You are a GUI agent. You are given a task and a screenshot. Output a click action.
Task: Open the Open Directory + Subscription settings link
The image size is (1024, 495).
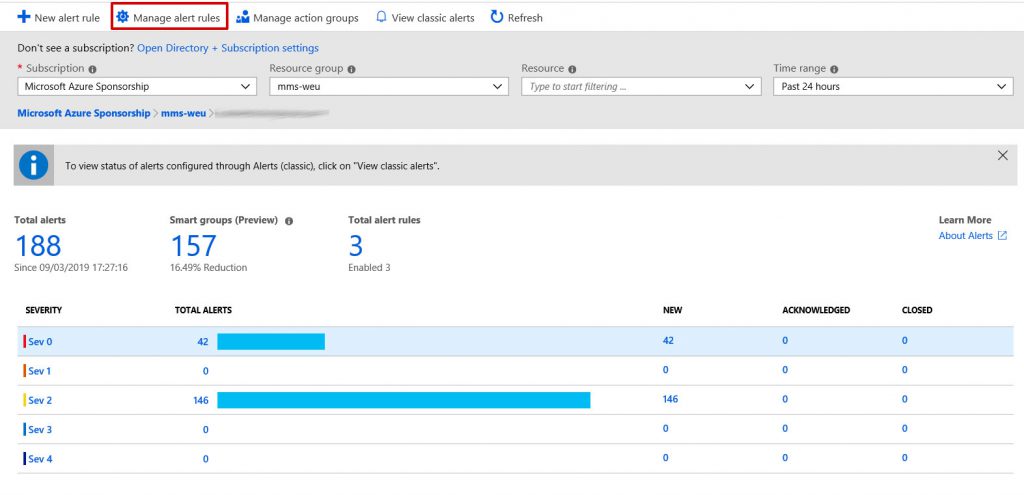(x=228, y=48)
